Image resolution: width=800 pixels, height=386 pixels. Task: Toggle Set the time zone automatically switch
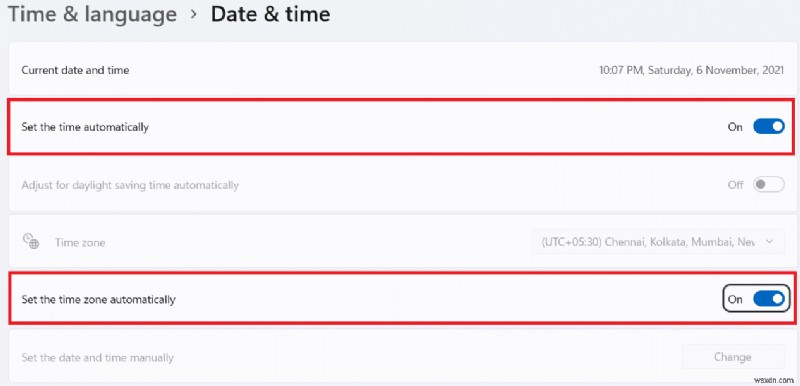point(769,299)
